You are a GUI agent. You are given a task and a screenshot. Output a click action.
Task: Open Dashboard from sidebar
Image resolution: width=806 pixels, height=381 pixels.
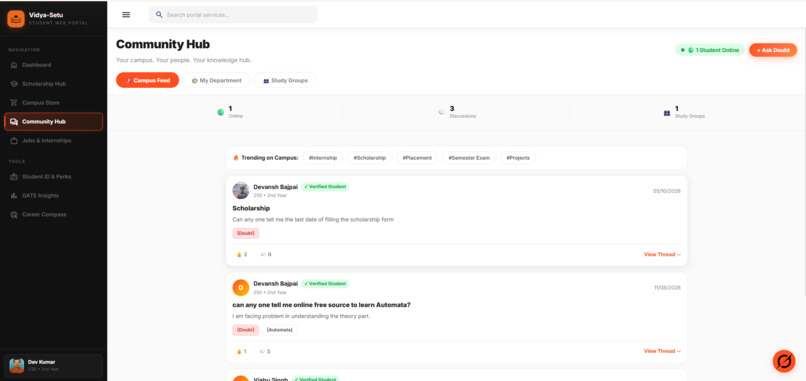pyautogui.click(x=53, y=65)
